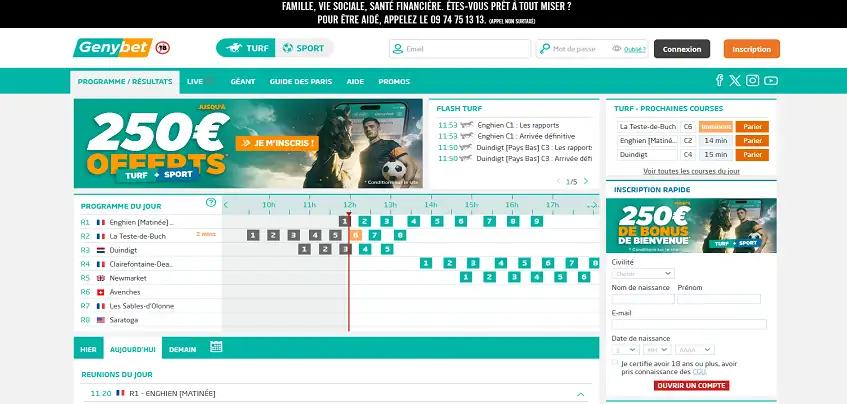Click the help question mark in Programme du jour

tap(211, 203)
